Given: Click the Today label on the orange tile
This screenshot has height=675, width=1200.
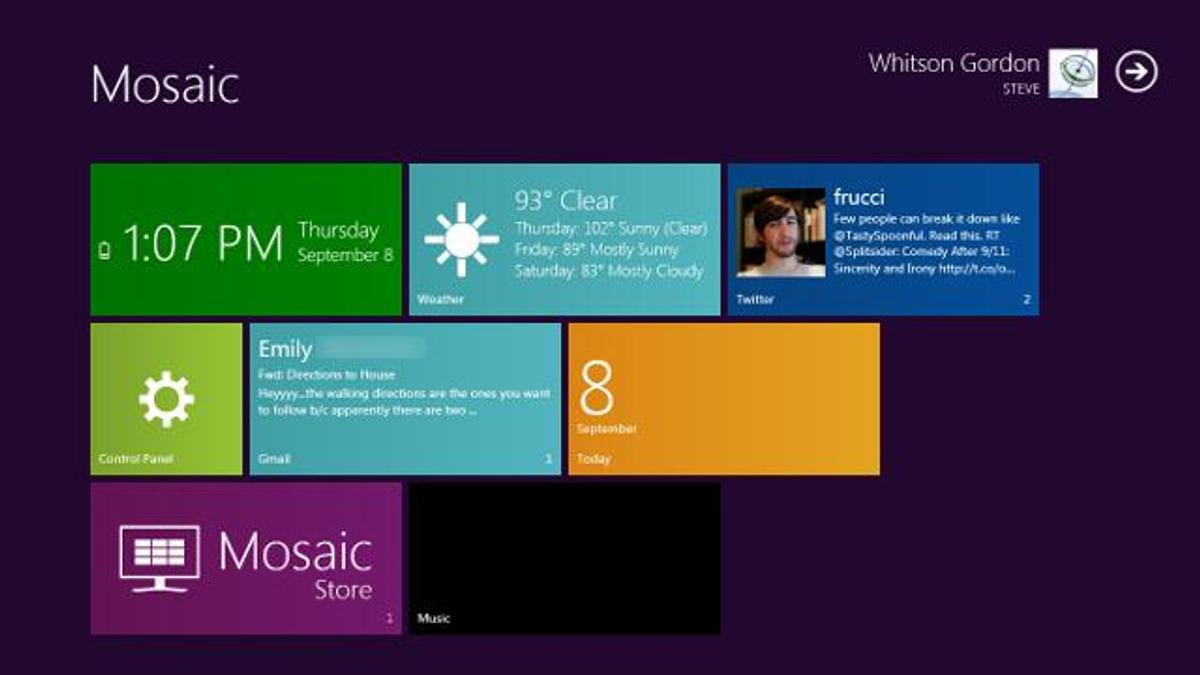Looking at the screenshot, I should pyautogui.click(x=593, y=459).
